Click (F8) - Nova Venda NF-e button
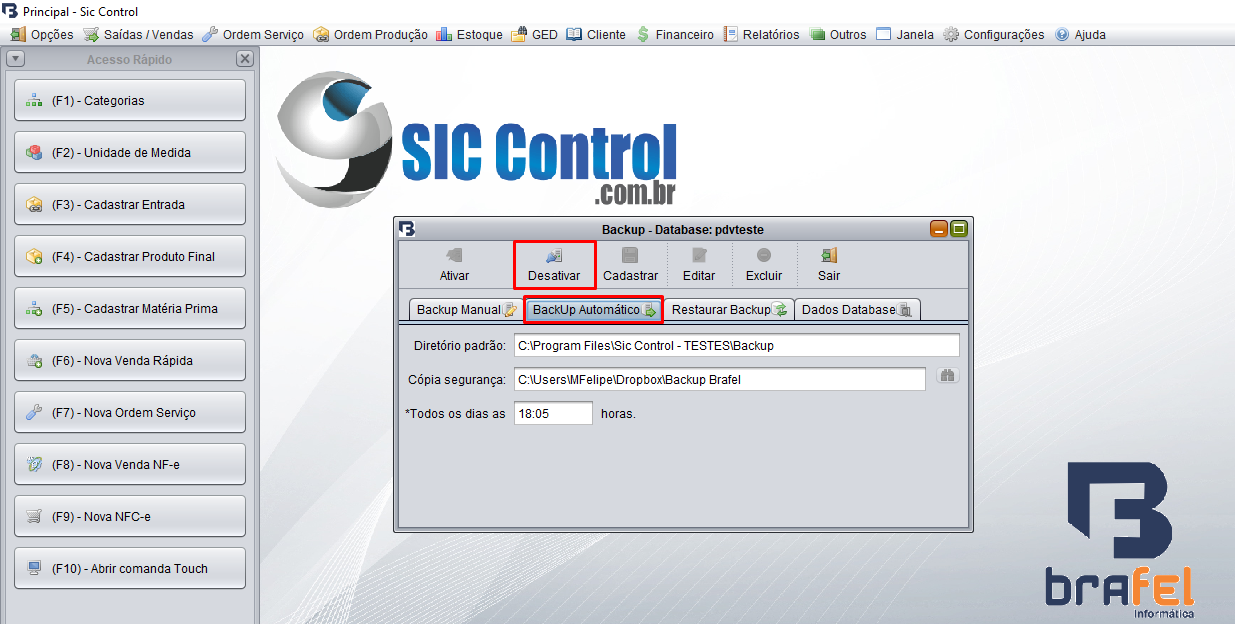The image size is (1235, 624). coord(130,464)
